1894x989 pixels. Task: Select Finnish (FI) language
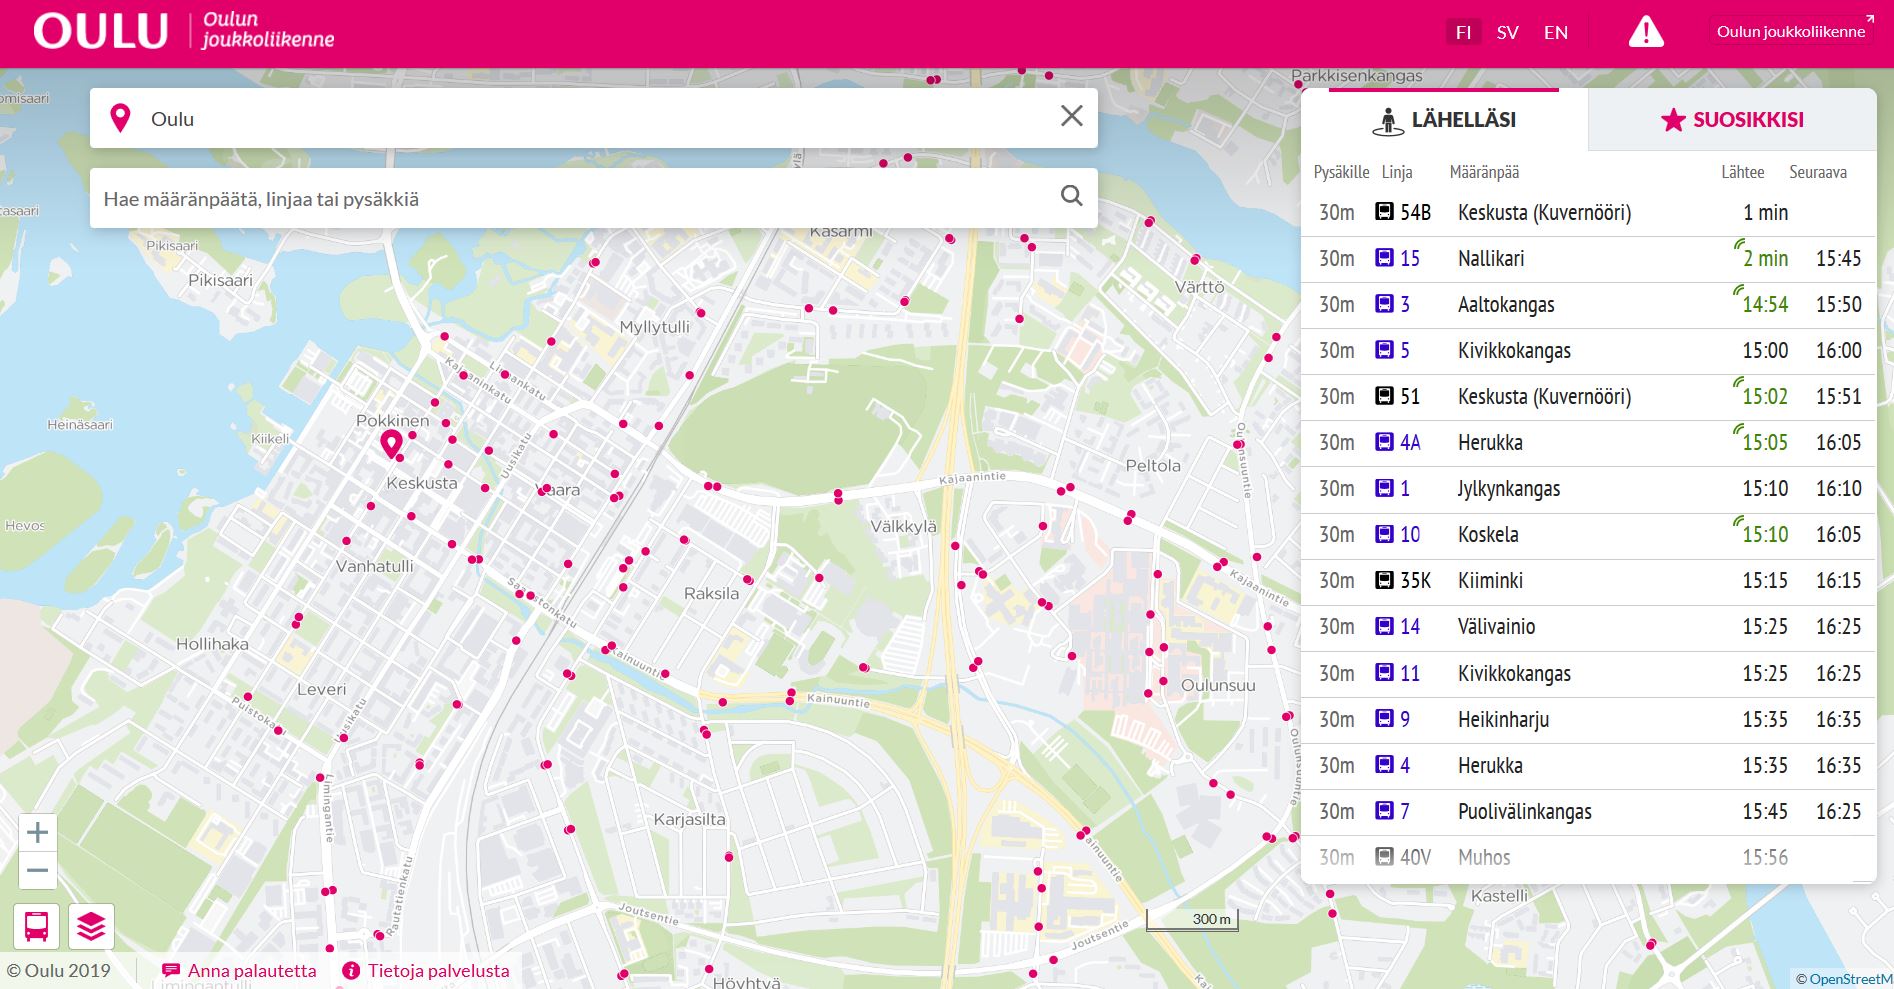pos(1463,33)
